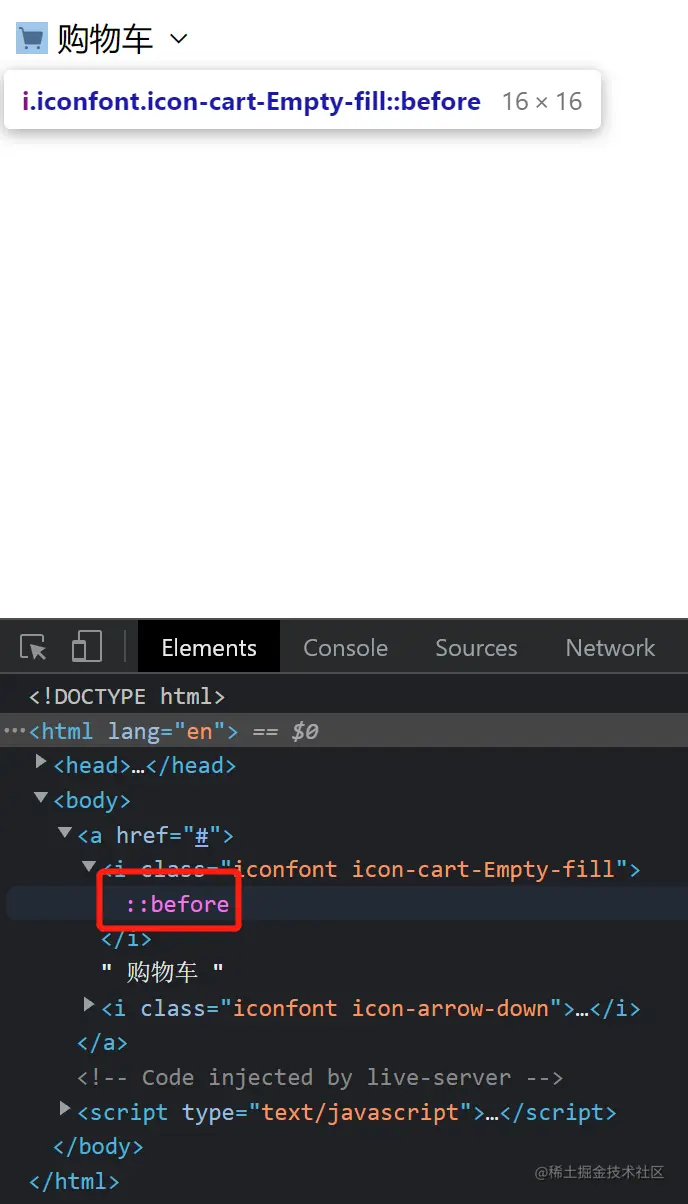The image size is (688, 1204).
Task: Open the Sources tab
Action: coord(476,647)
